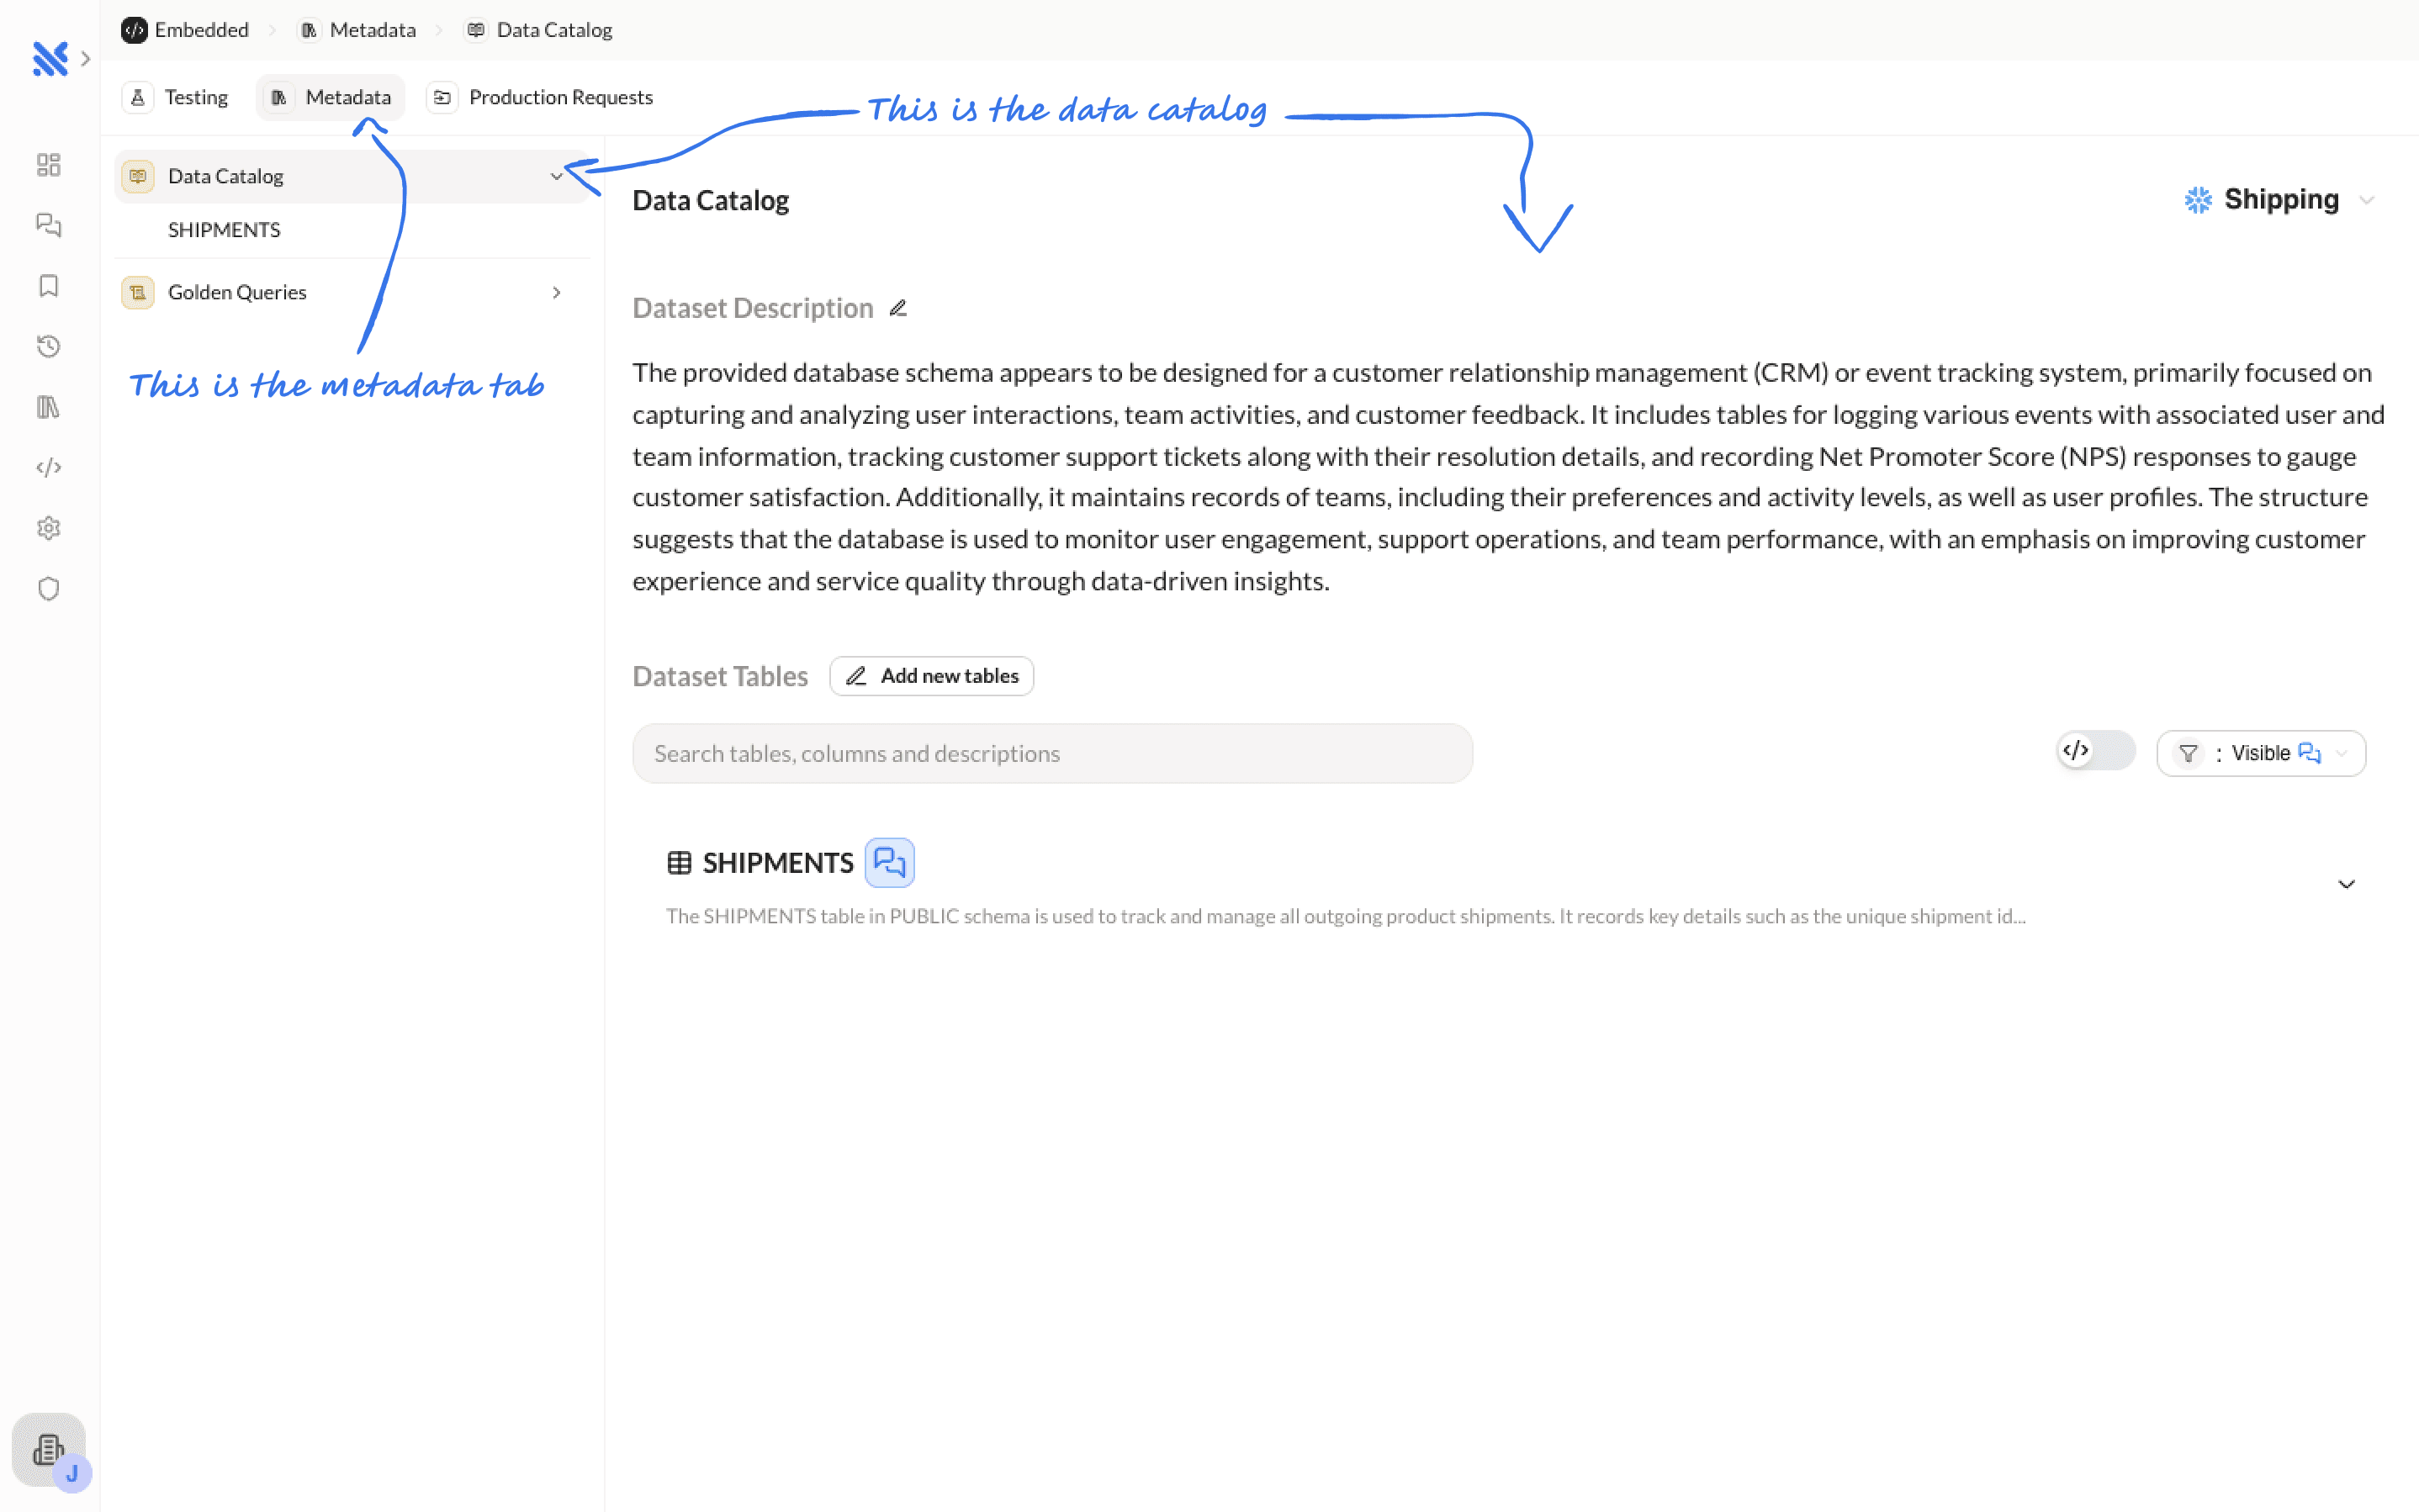This screenshot has width=2419, height=1512.
Task: Click the Add new tables button
Action: (931, 676)
